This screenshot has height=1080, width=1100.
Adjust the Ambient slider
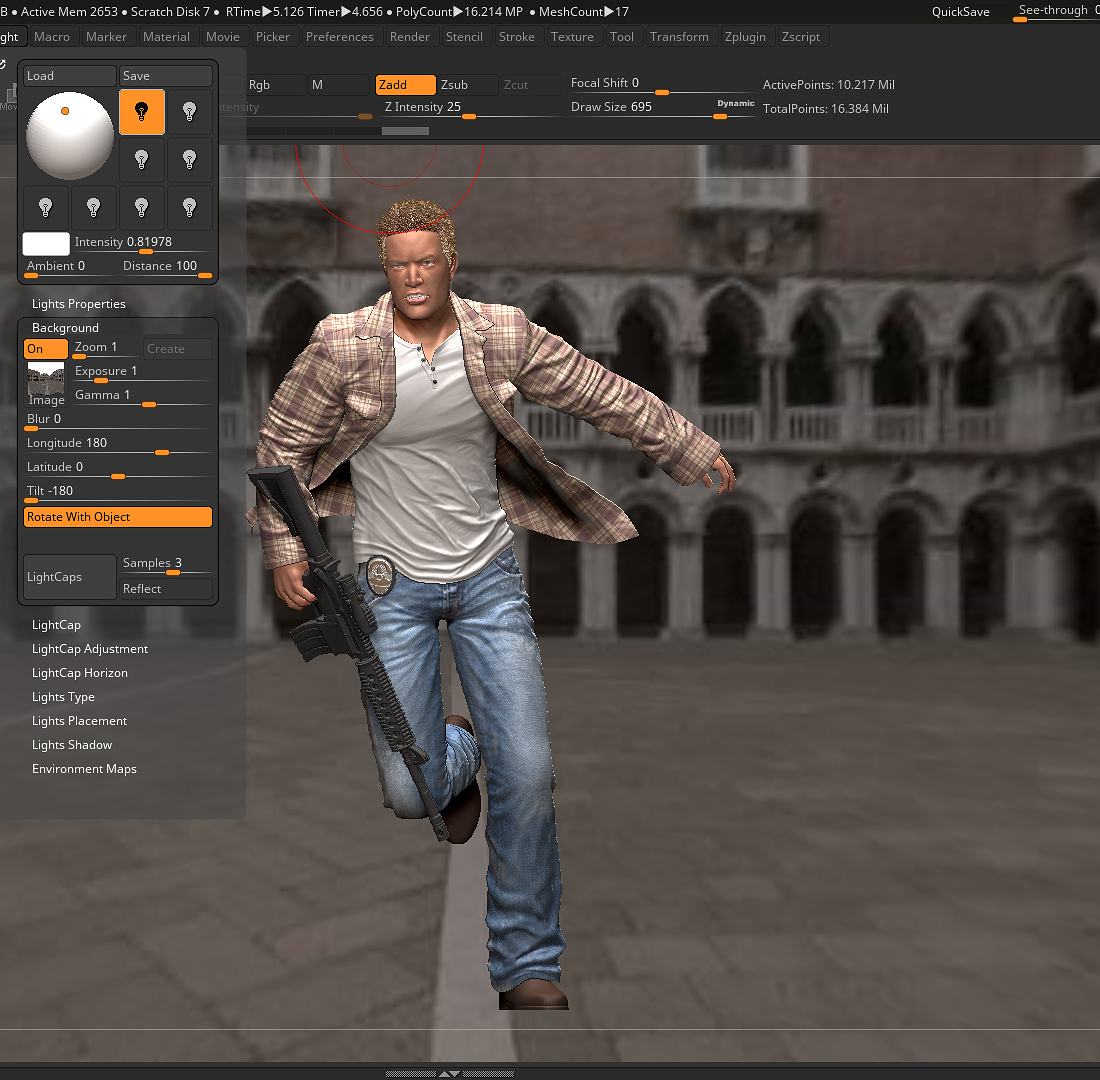[x=69, y=268]
